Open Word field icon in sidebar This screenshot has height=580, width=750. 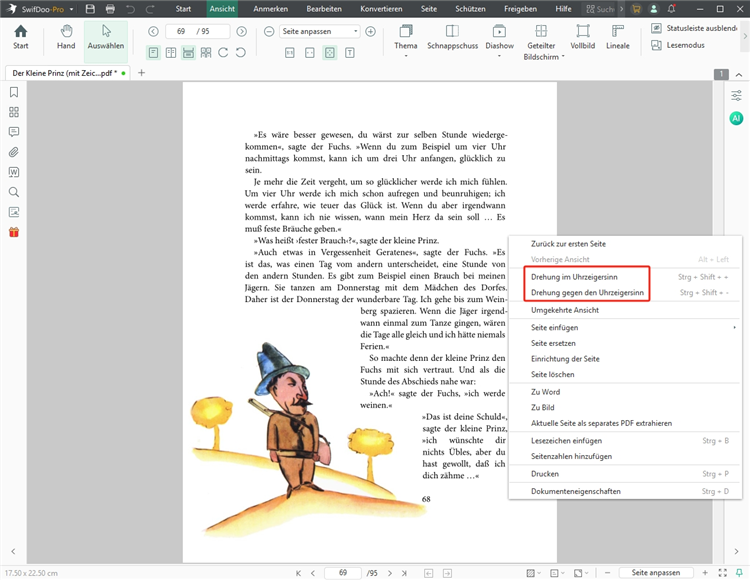click(14, 172)
